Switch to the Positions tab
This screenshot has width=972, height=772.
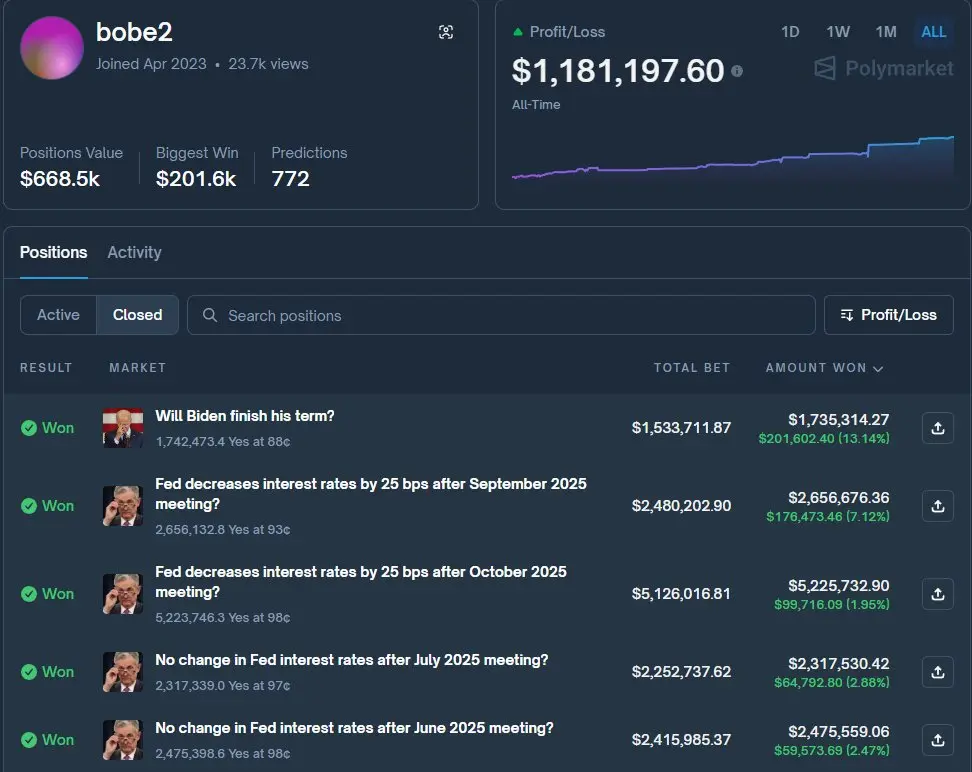[x=53, y=252]
